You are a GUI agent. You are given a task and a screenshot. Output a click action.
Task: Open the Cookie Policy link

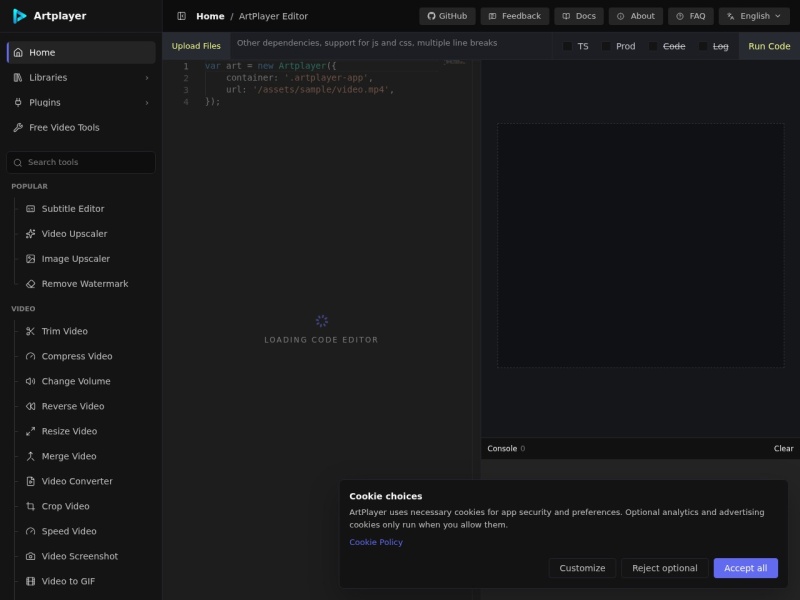coord(376,542)
